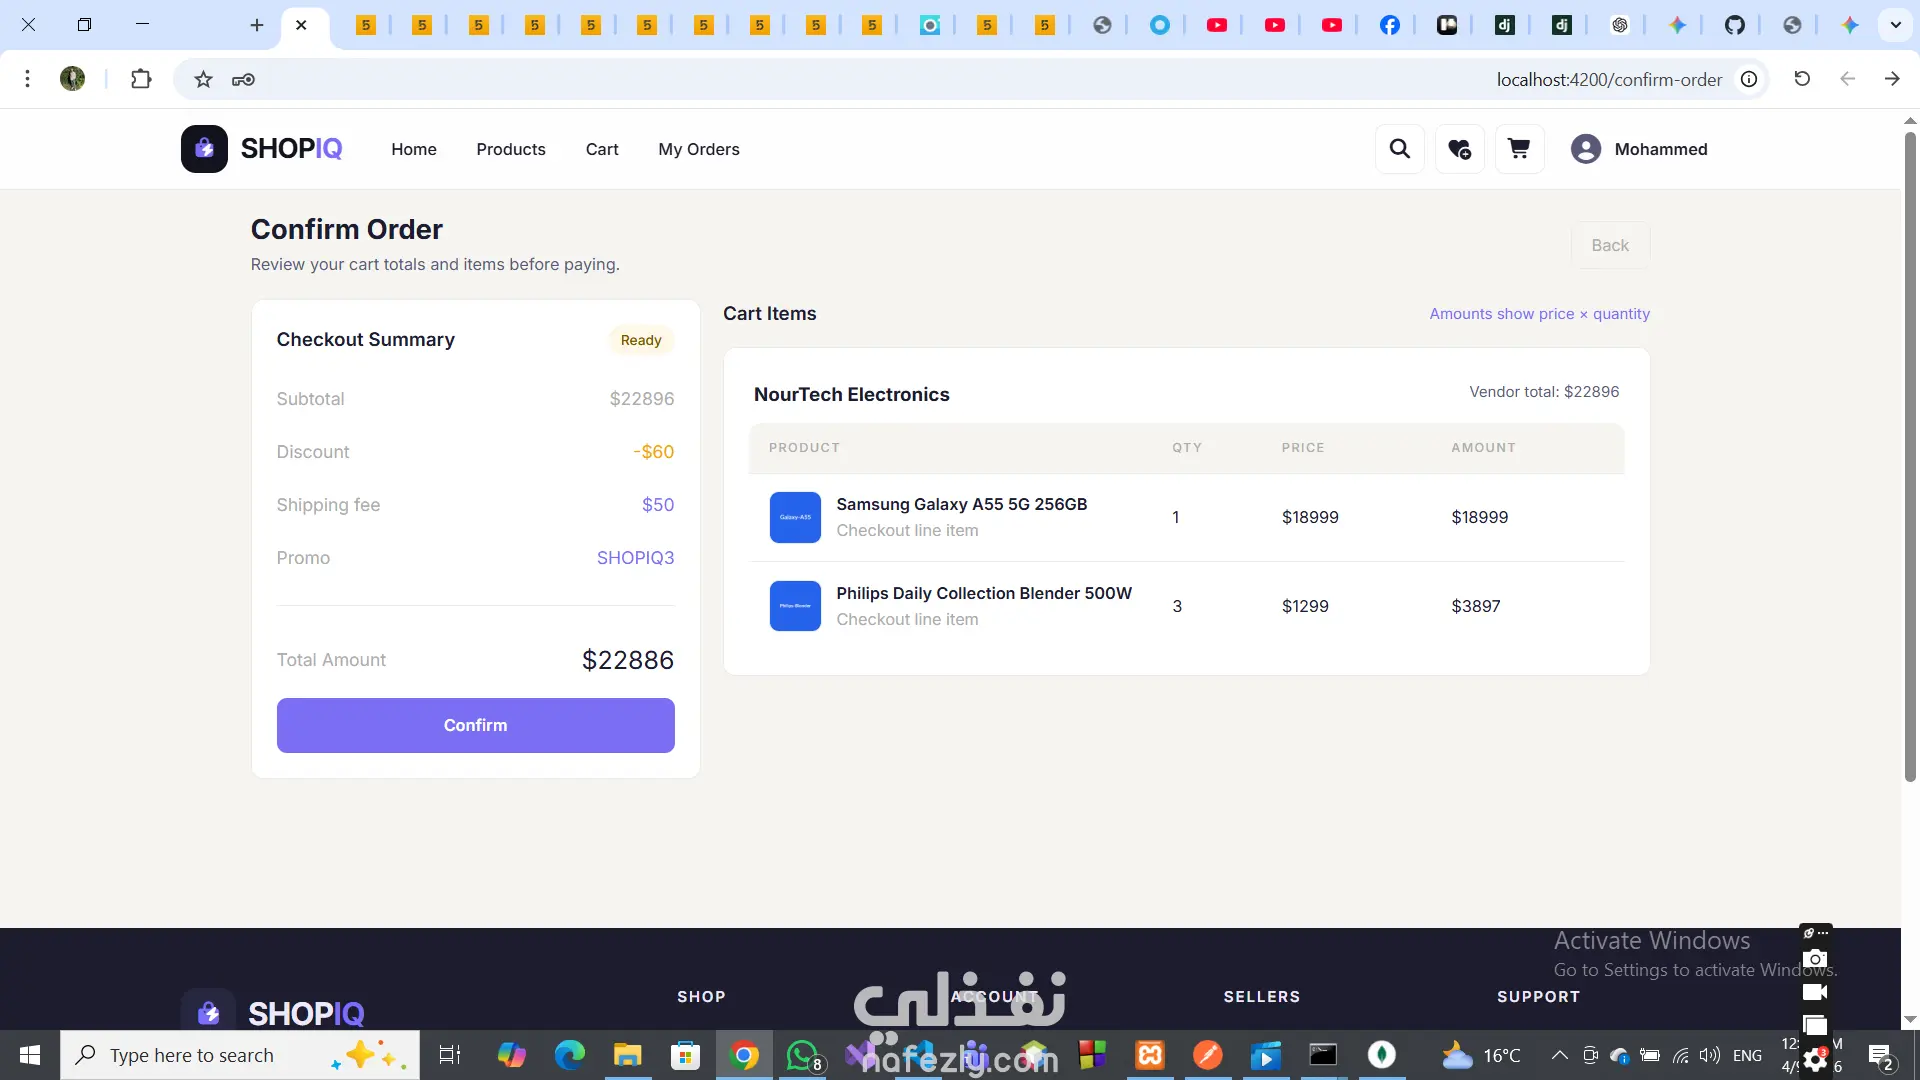Viewport: 1920px width, 1080px height.
Task: Click the Mohammed profile avatar icon
Action: (x=1585, y=149)
